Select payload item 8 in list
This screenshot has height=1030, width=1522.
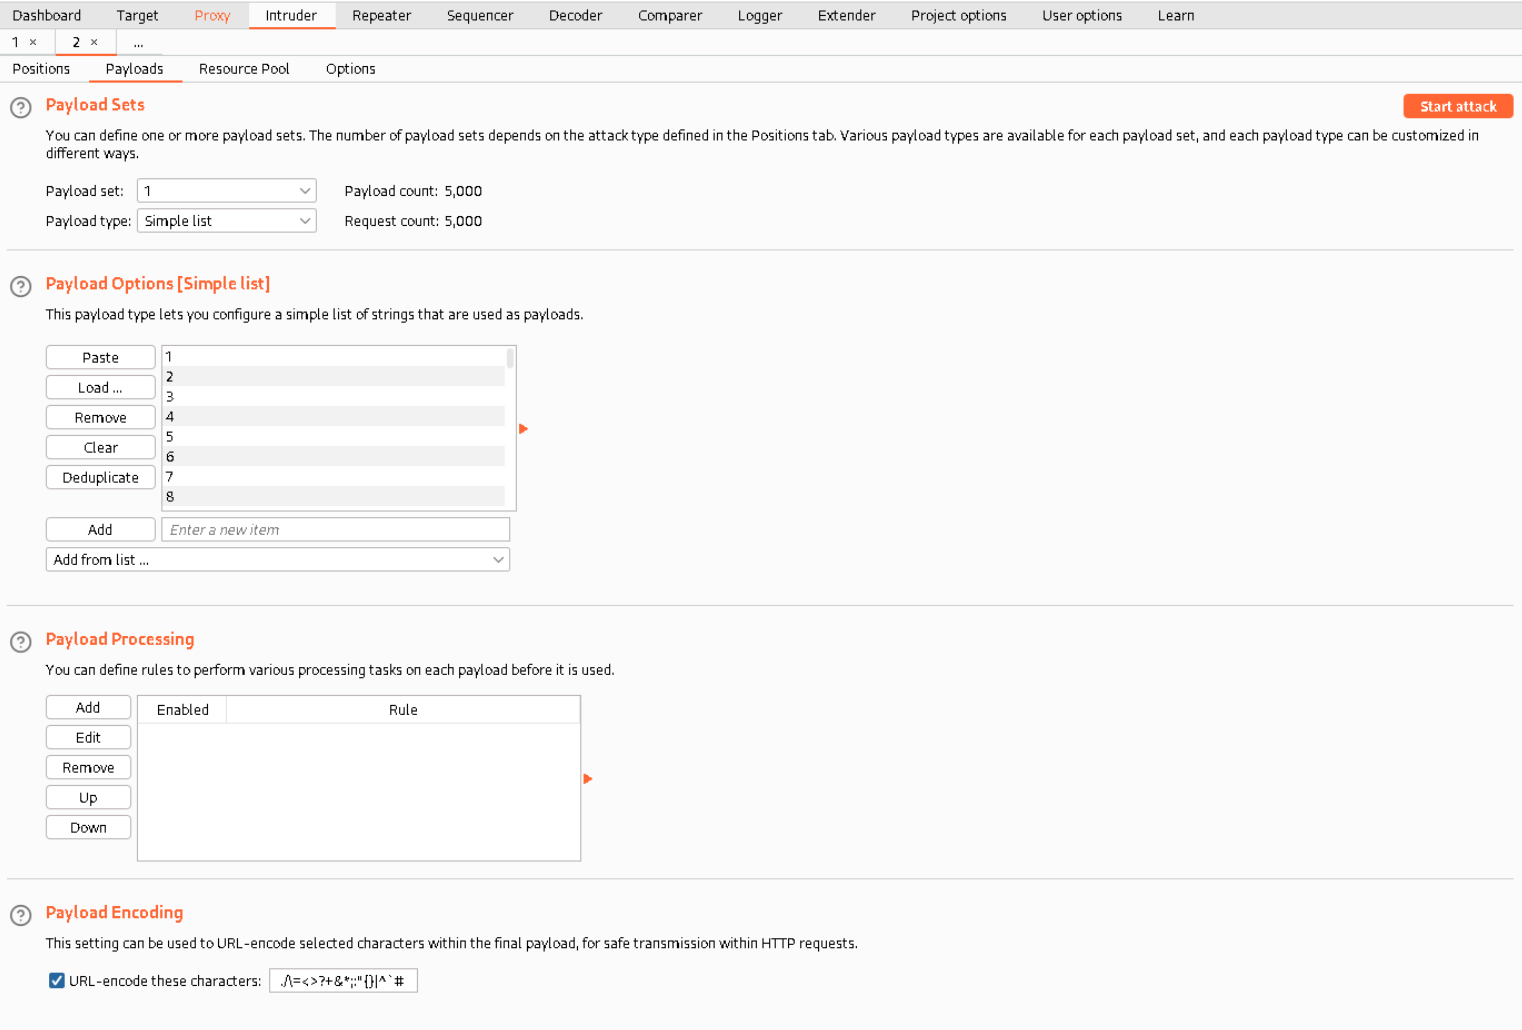coord(334,496)
